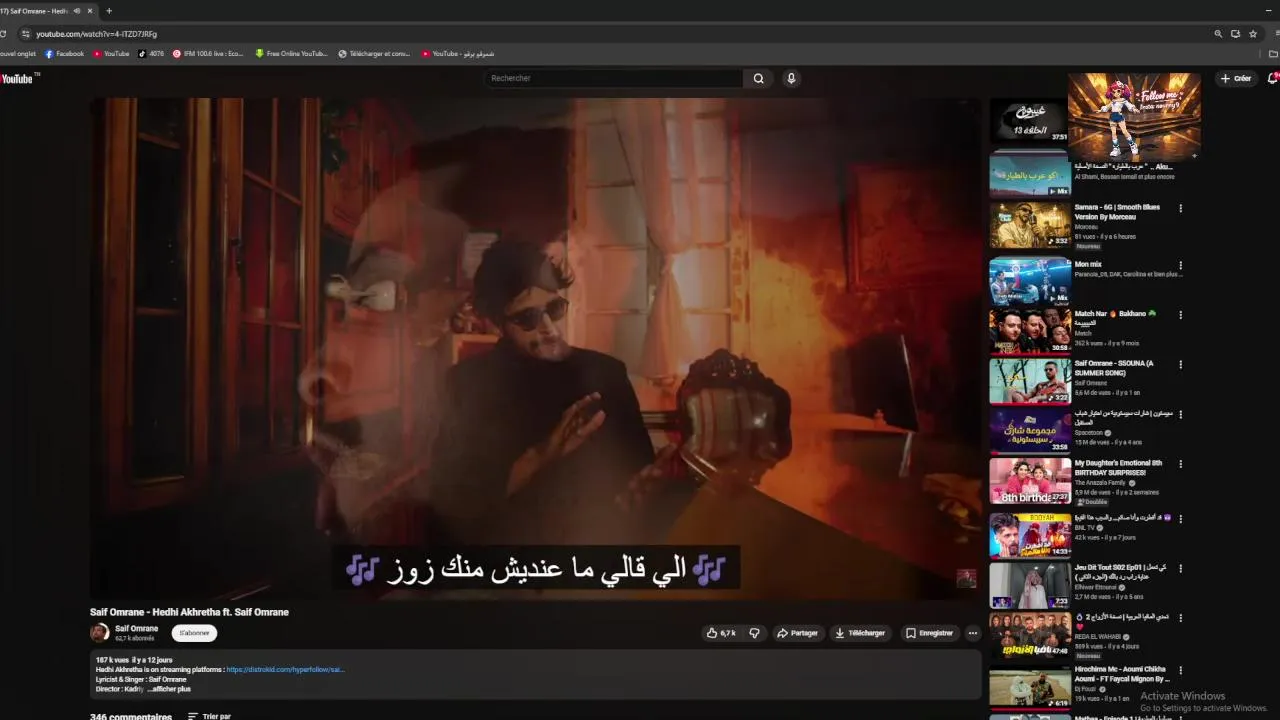1280x720 pixels.
Task: Open Jeu Dit Tout S02 Ep01 thumbnail
Action: (1030, 585)
